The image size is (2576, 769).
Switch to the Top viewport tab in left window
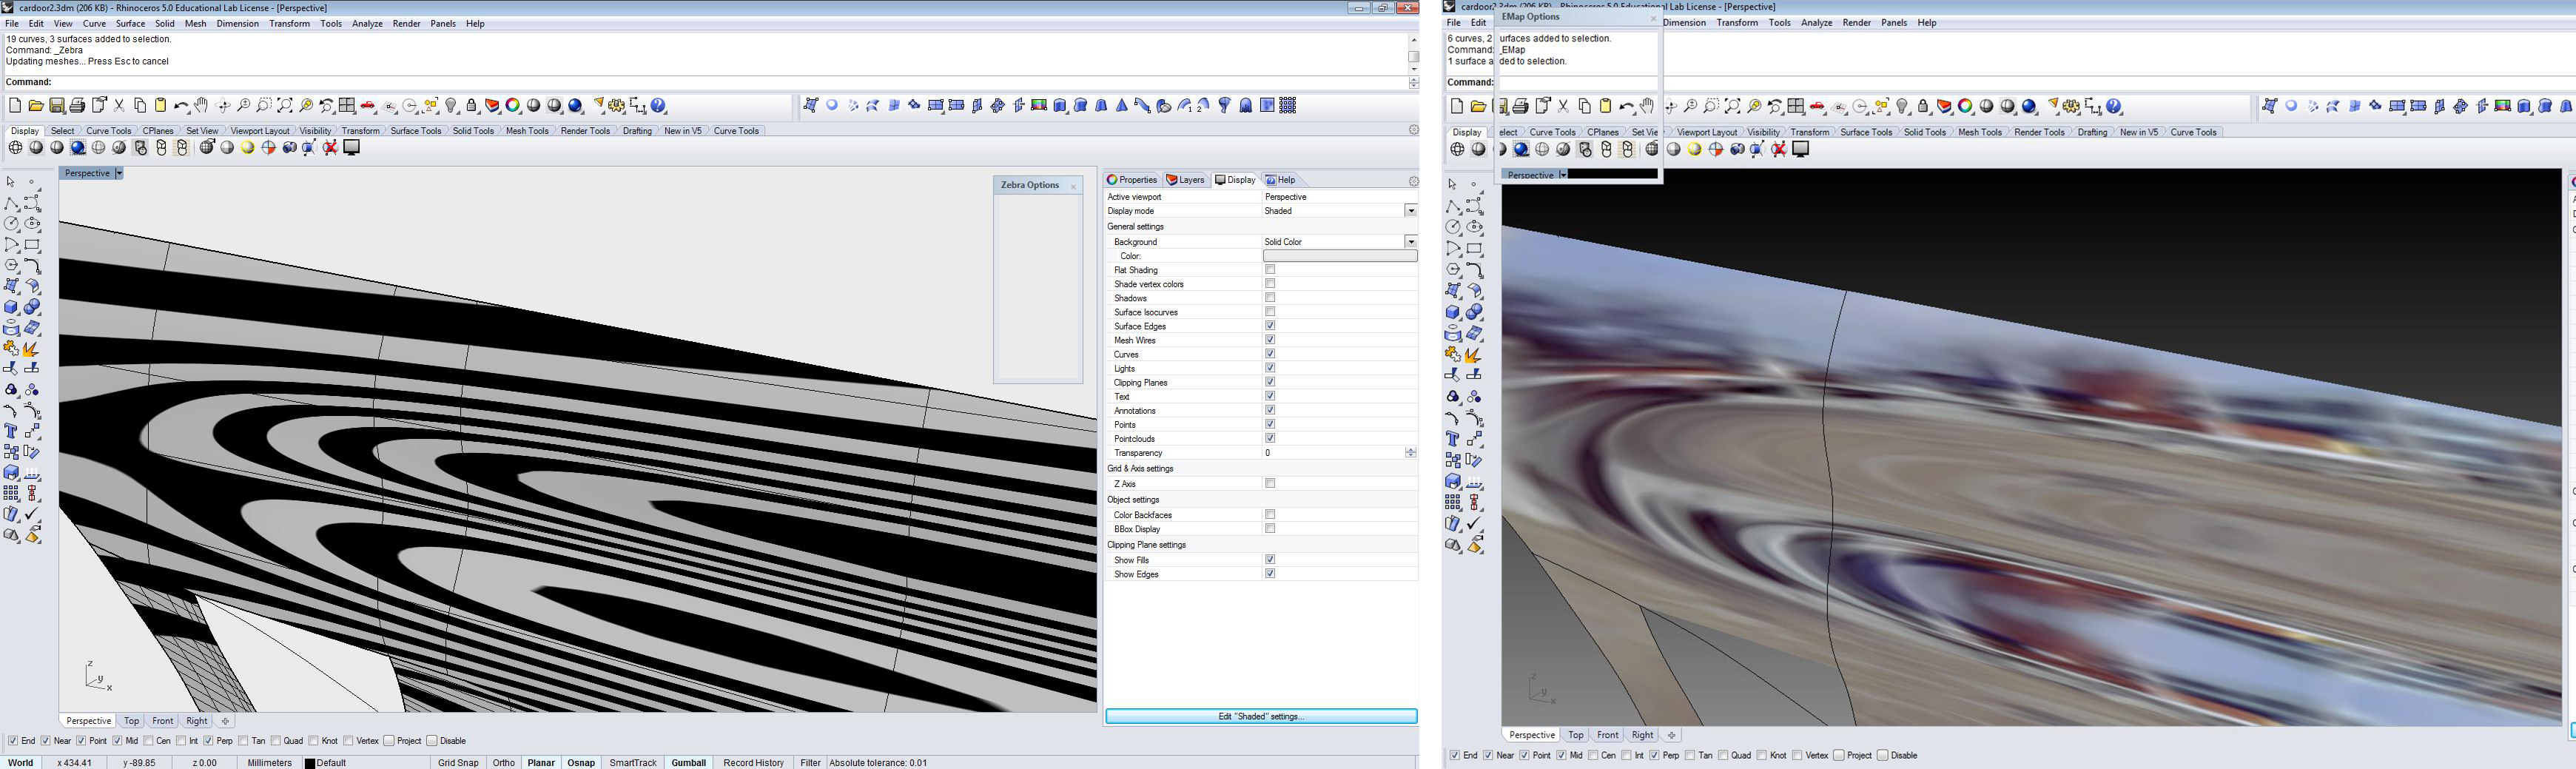pyautogui.click(x=131, y=721)
